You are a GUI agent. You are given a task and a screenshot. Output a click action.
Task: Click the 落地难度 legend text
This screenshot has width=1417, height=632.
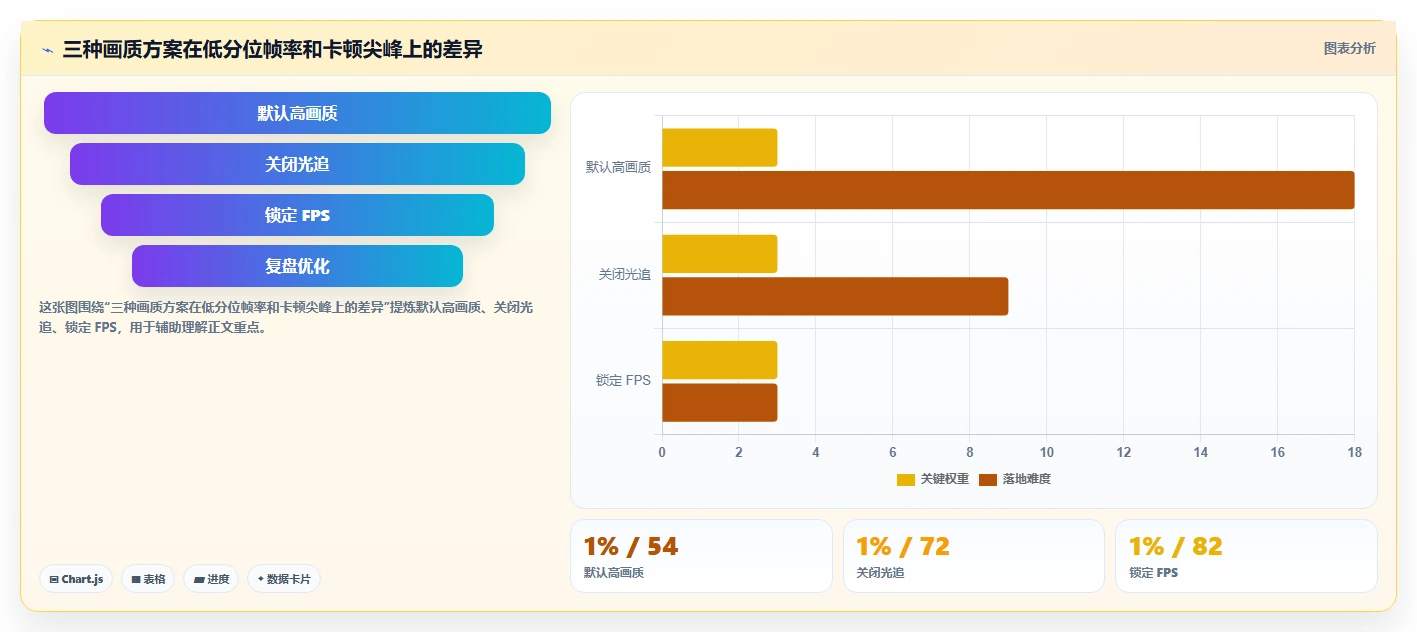1026,479
